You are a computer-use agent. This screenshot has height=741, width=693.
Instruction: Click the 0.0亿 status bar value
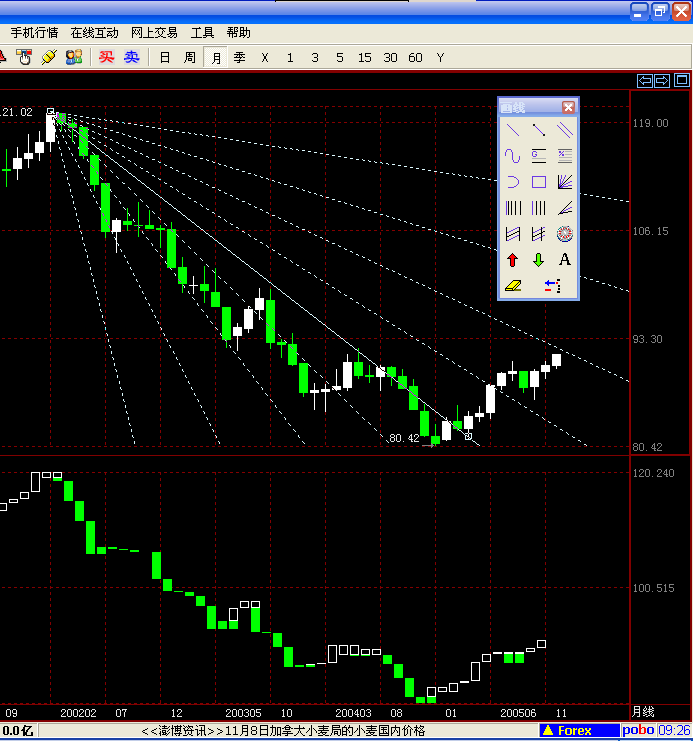point(17,731)
